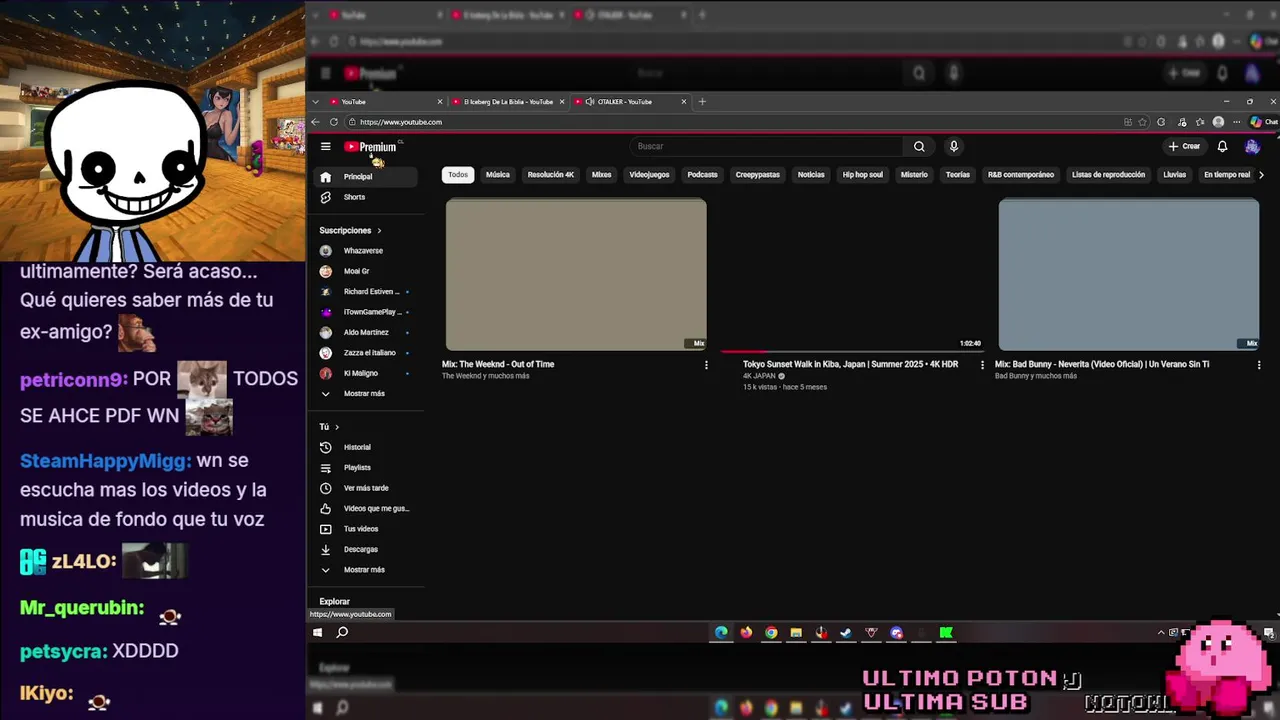Image resolution: width=1280 pixels, height=720 pixels.
Task: Open the YouTube hamburger guide menu
Action: tap(325, 146)
